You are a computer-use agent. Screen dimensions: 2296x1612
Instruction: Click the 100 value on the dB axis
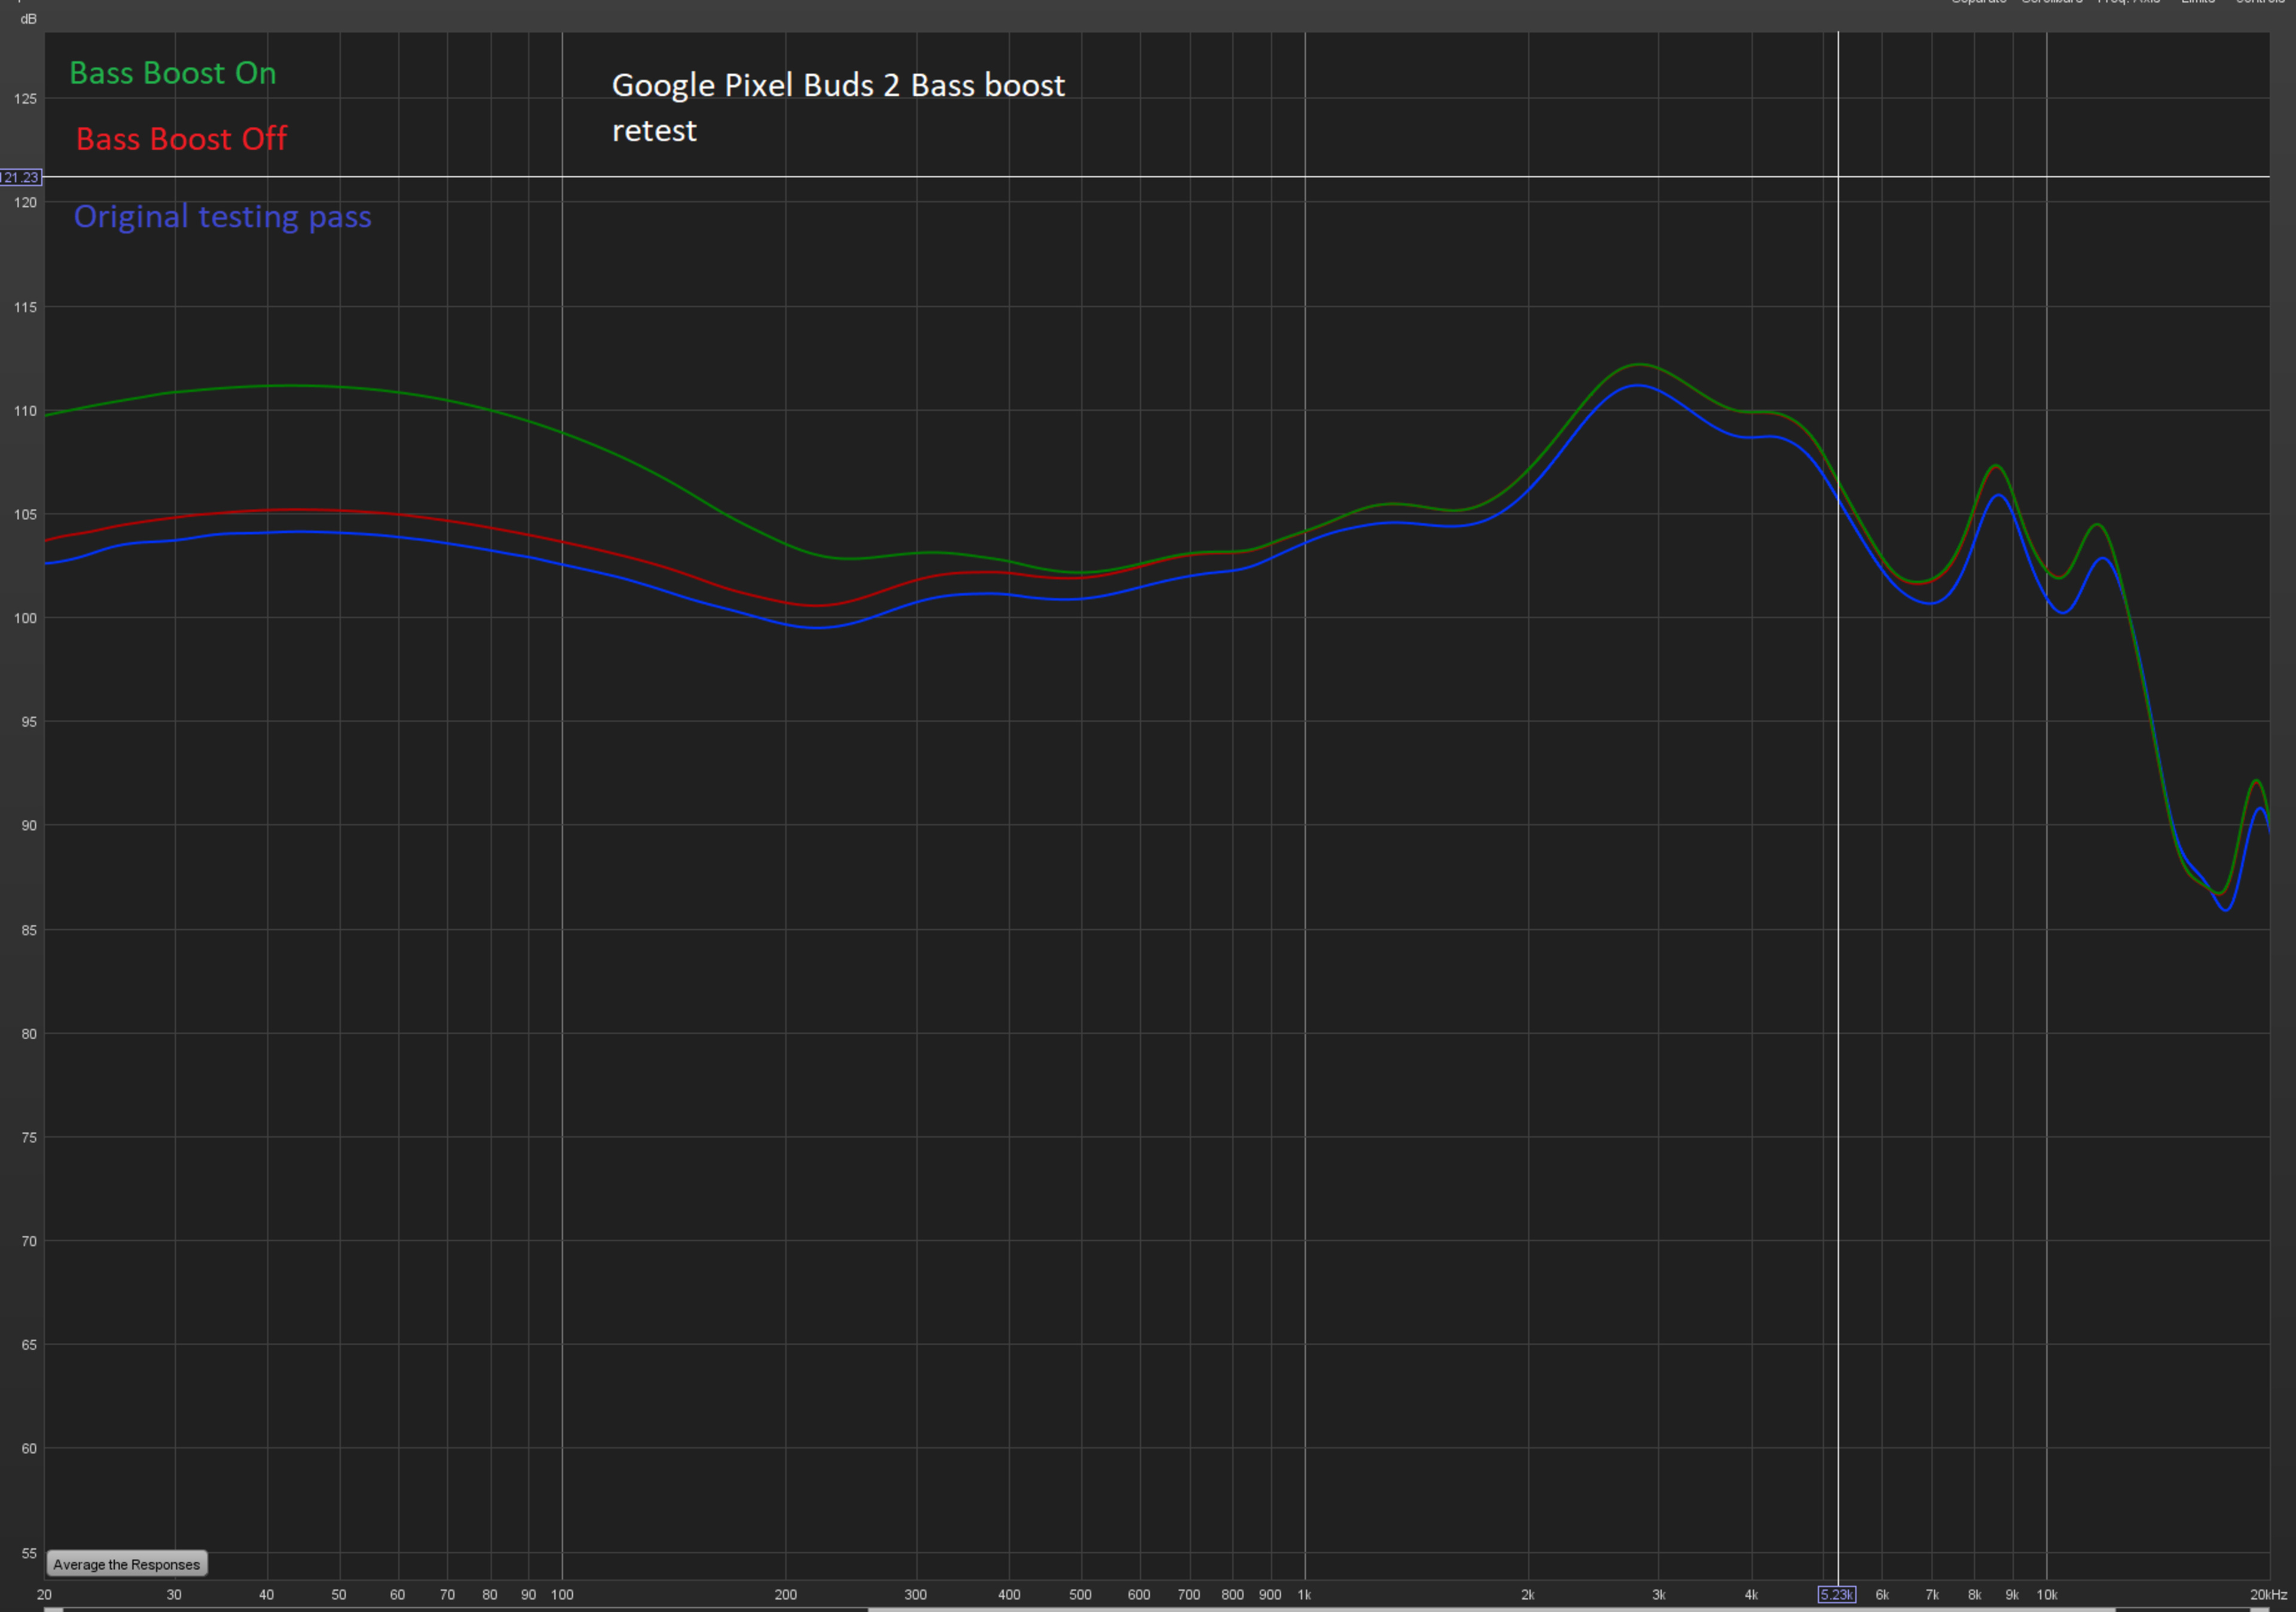pyautogui.click(x=25, y=618)
